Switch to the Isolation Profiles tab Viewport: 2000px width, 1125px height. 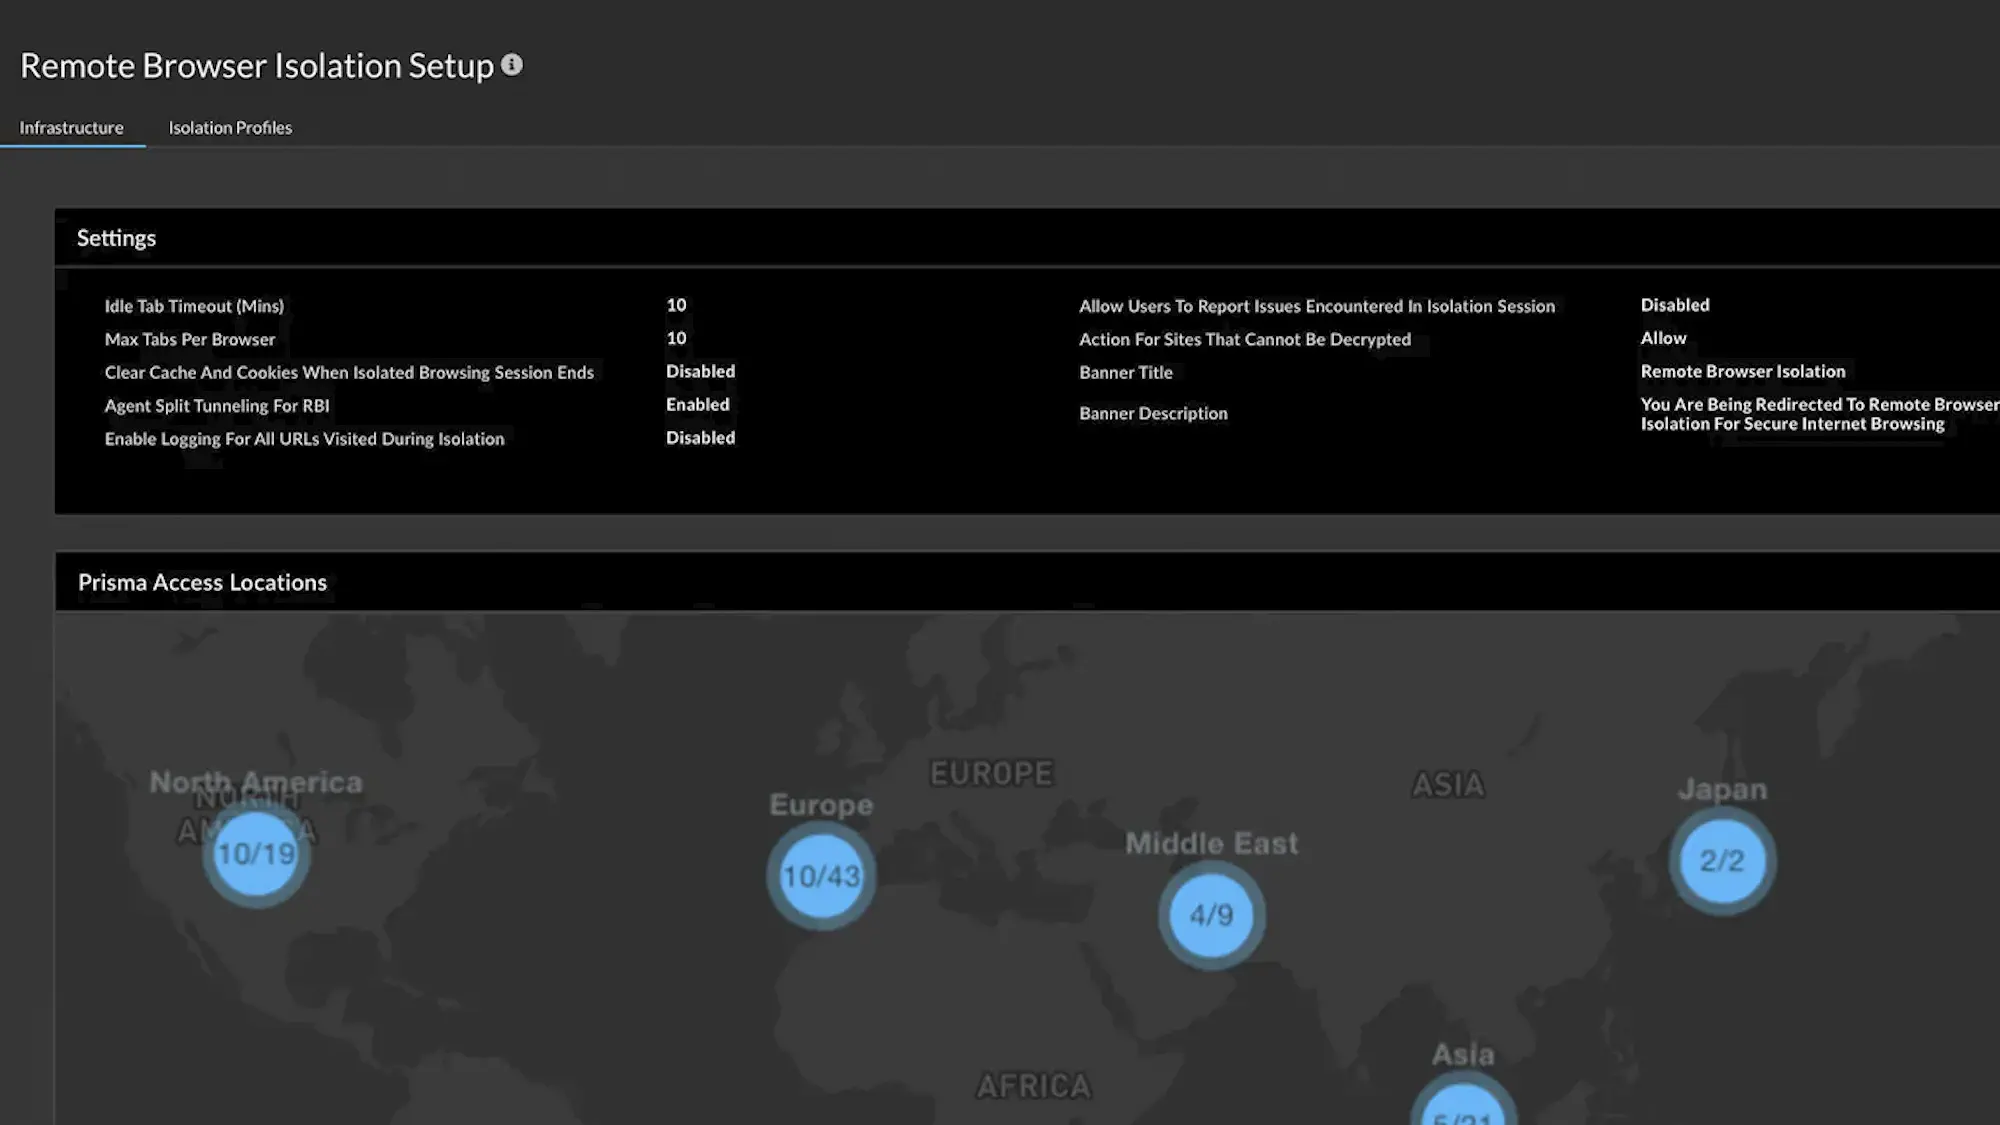[230, 128]
